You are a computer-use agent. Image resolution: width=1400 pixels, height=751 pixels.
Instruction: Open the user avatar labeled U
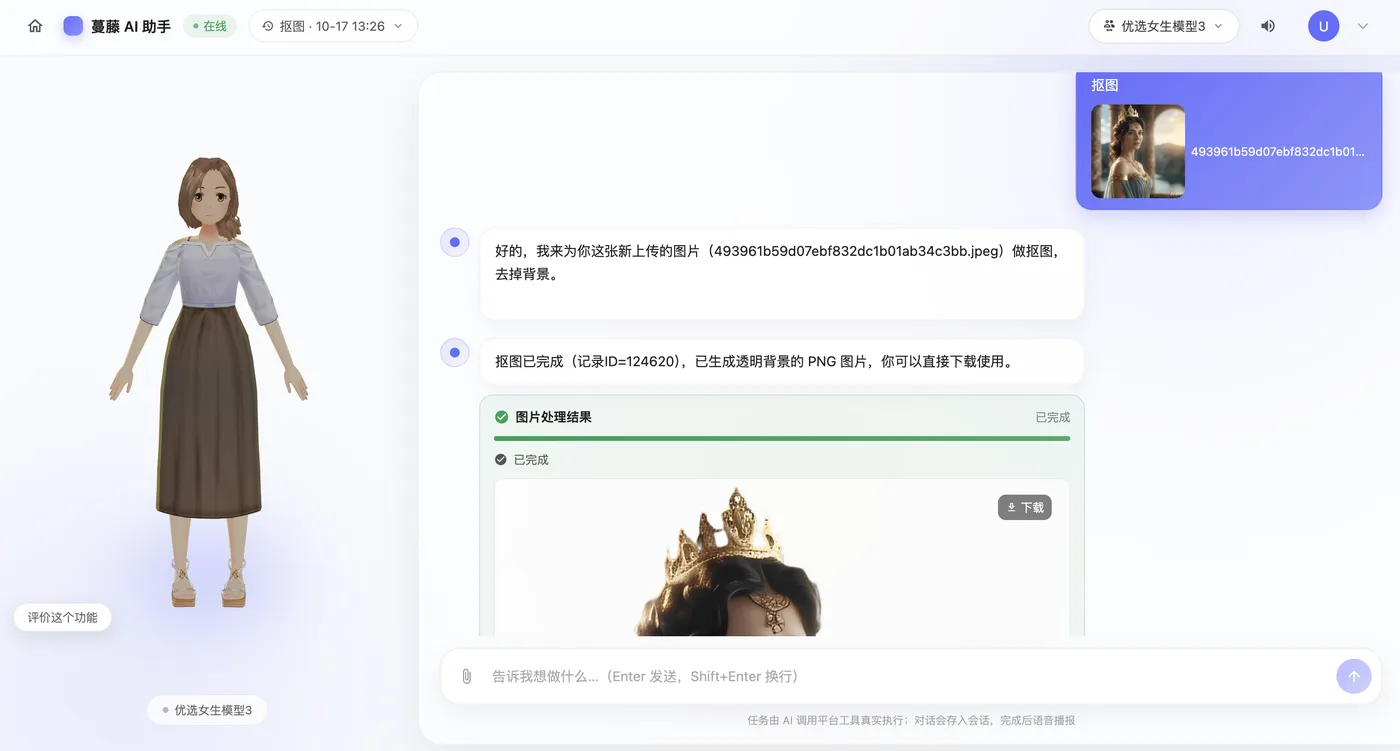[1323, 26]
